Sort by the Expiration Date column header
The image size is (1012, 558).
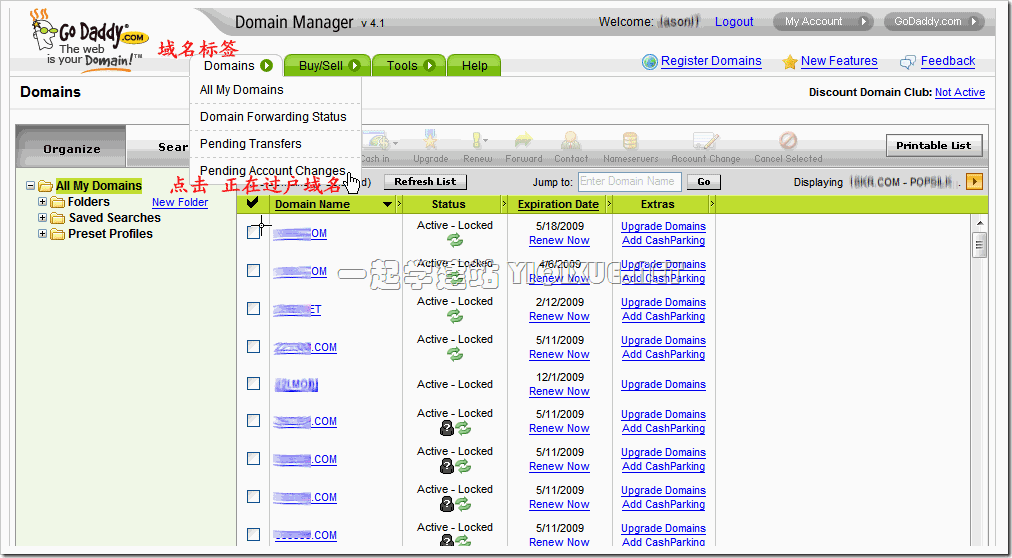pos(558,204)
